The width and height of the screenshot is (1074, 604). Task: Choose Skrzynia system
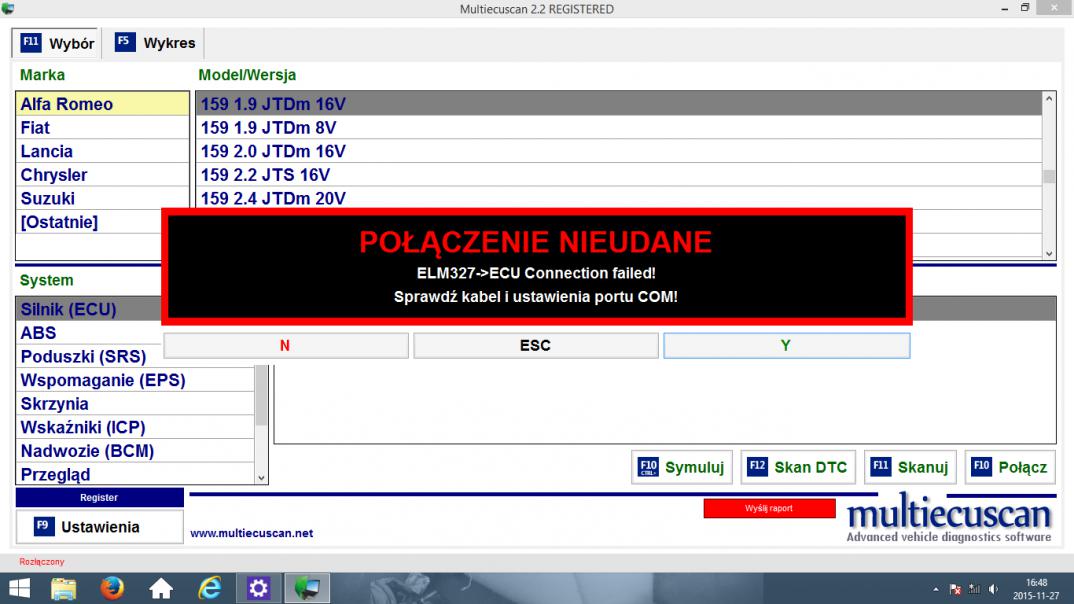(135, 404)
